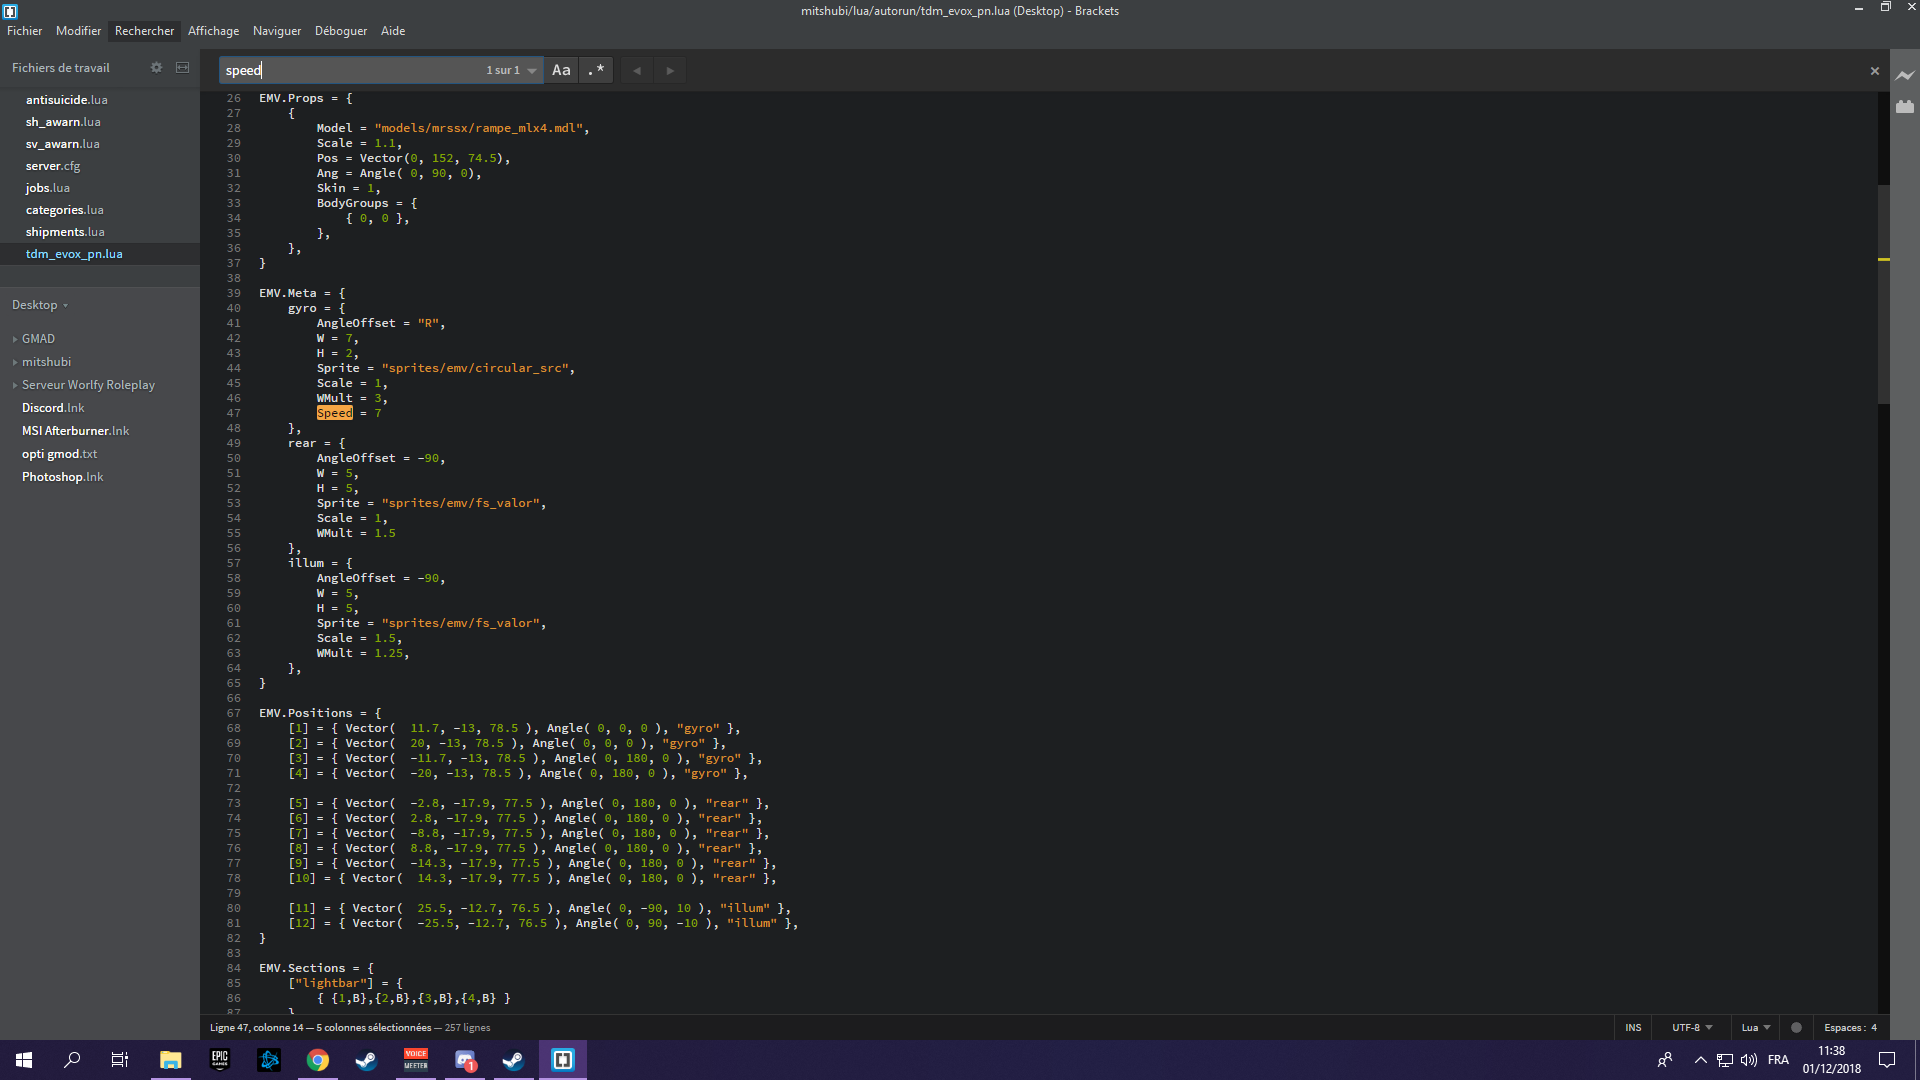Screen dimensions: 1920x1080
Task: Open MSI Afterburner.lnk in file tree
Action: pyautogui.click(x=75, y=431)
